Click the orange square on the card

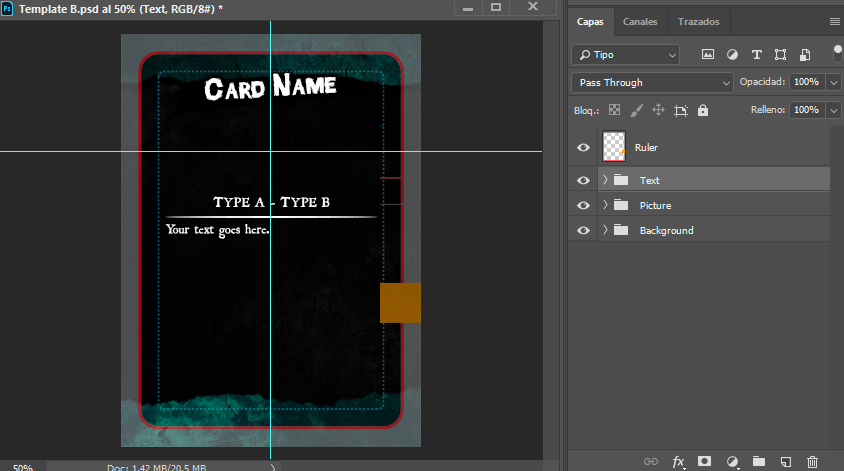tap(400, 303)
